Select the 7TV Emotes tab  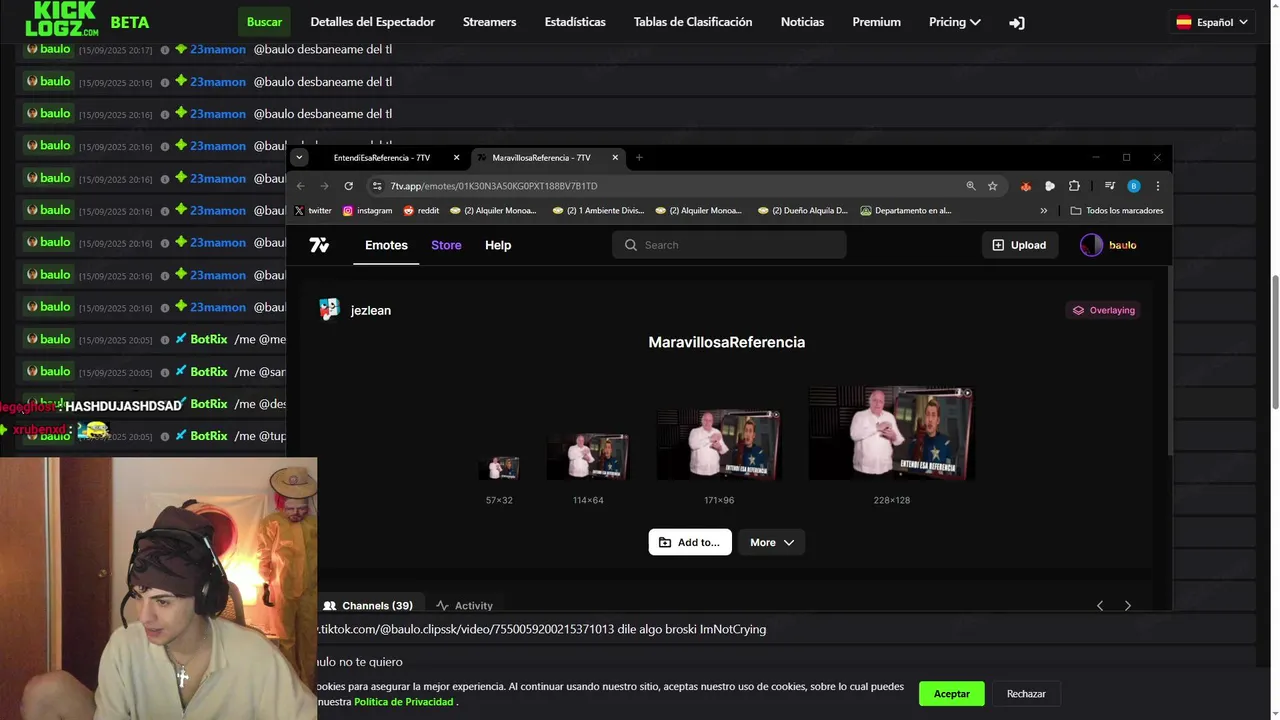[386, 245]
